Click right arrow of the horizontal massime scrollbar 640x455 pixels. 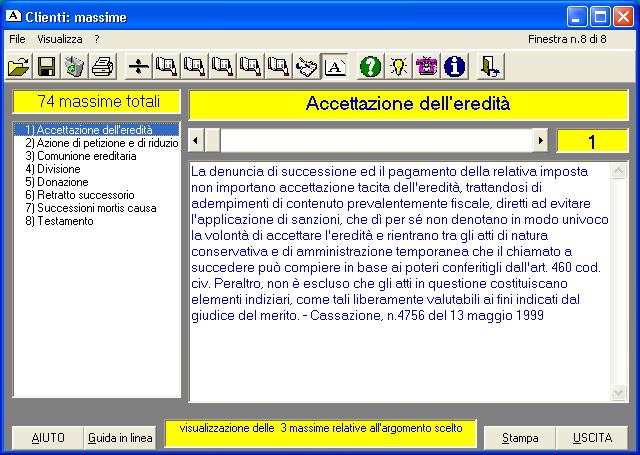[x=541, y=140]
